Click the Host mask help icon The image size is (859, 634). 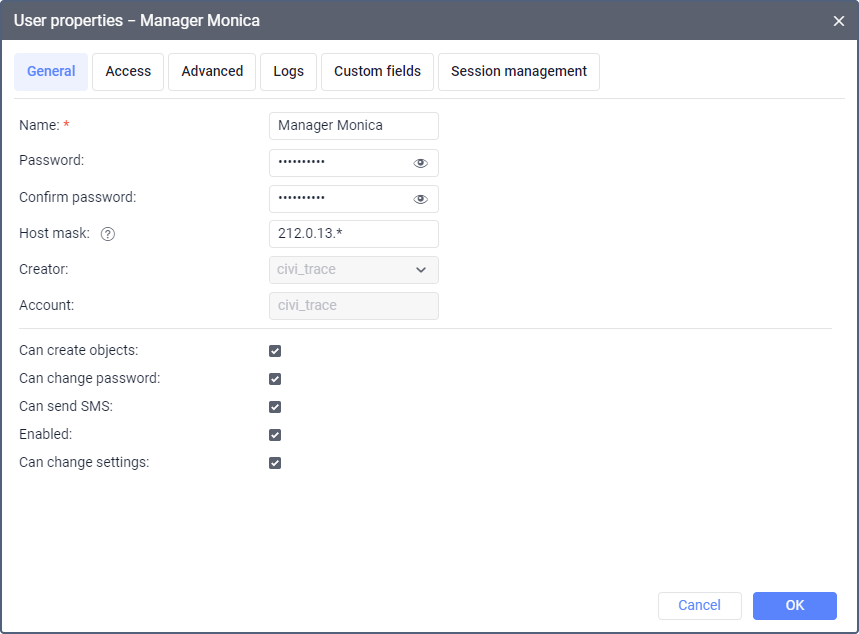click(x=108, y=234)
